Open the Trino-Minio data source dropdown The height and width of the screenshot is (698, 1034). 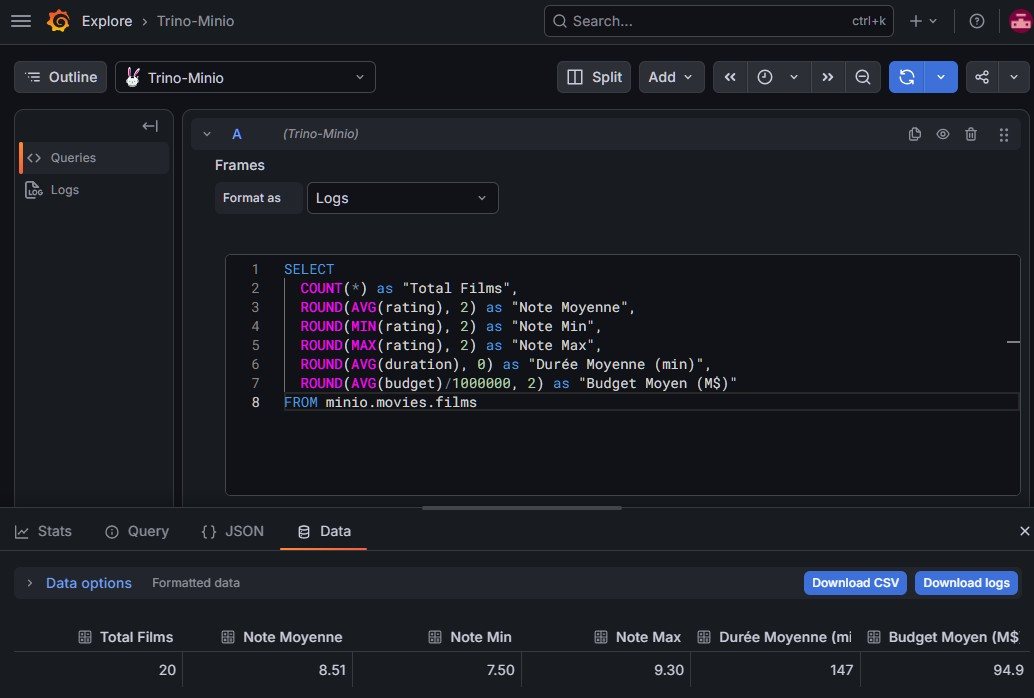tap(245, 77)
